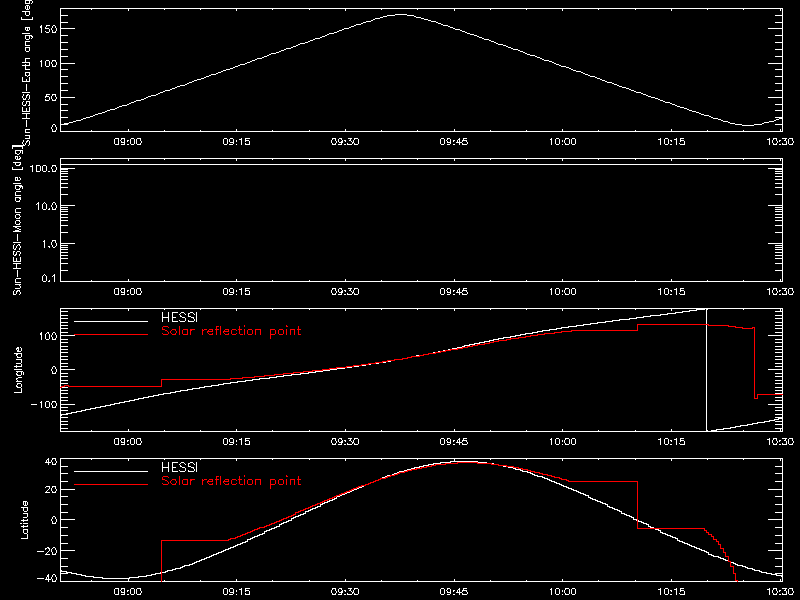
Task: Click the 10.0 tick label on Moon angle plot
Action: coord(46,206)
